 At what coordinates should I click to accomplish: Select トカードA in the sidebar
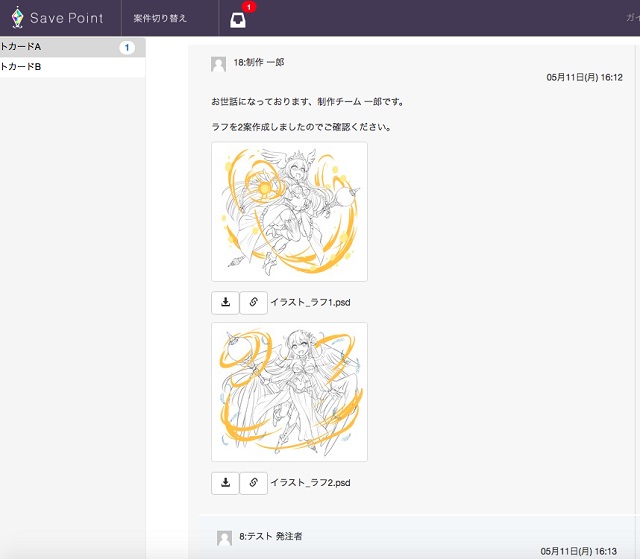click(73, 47)
